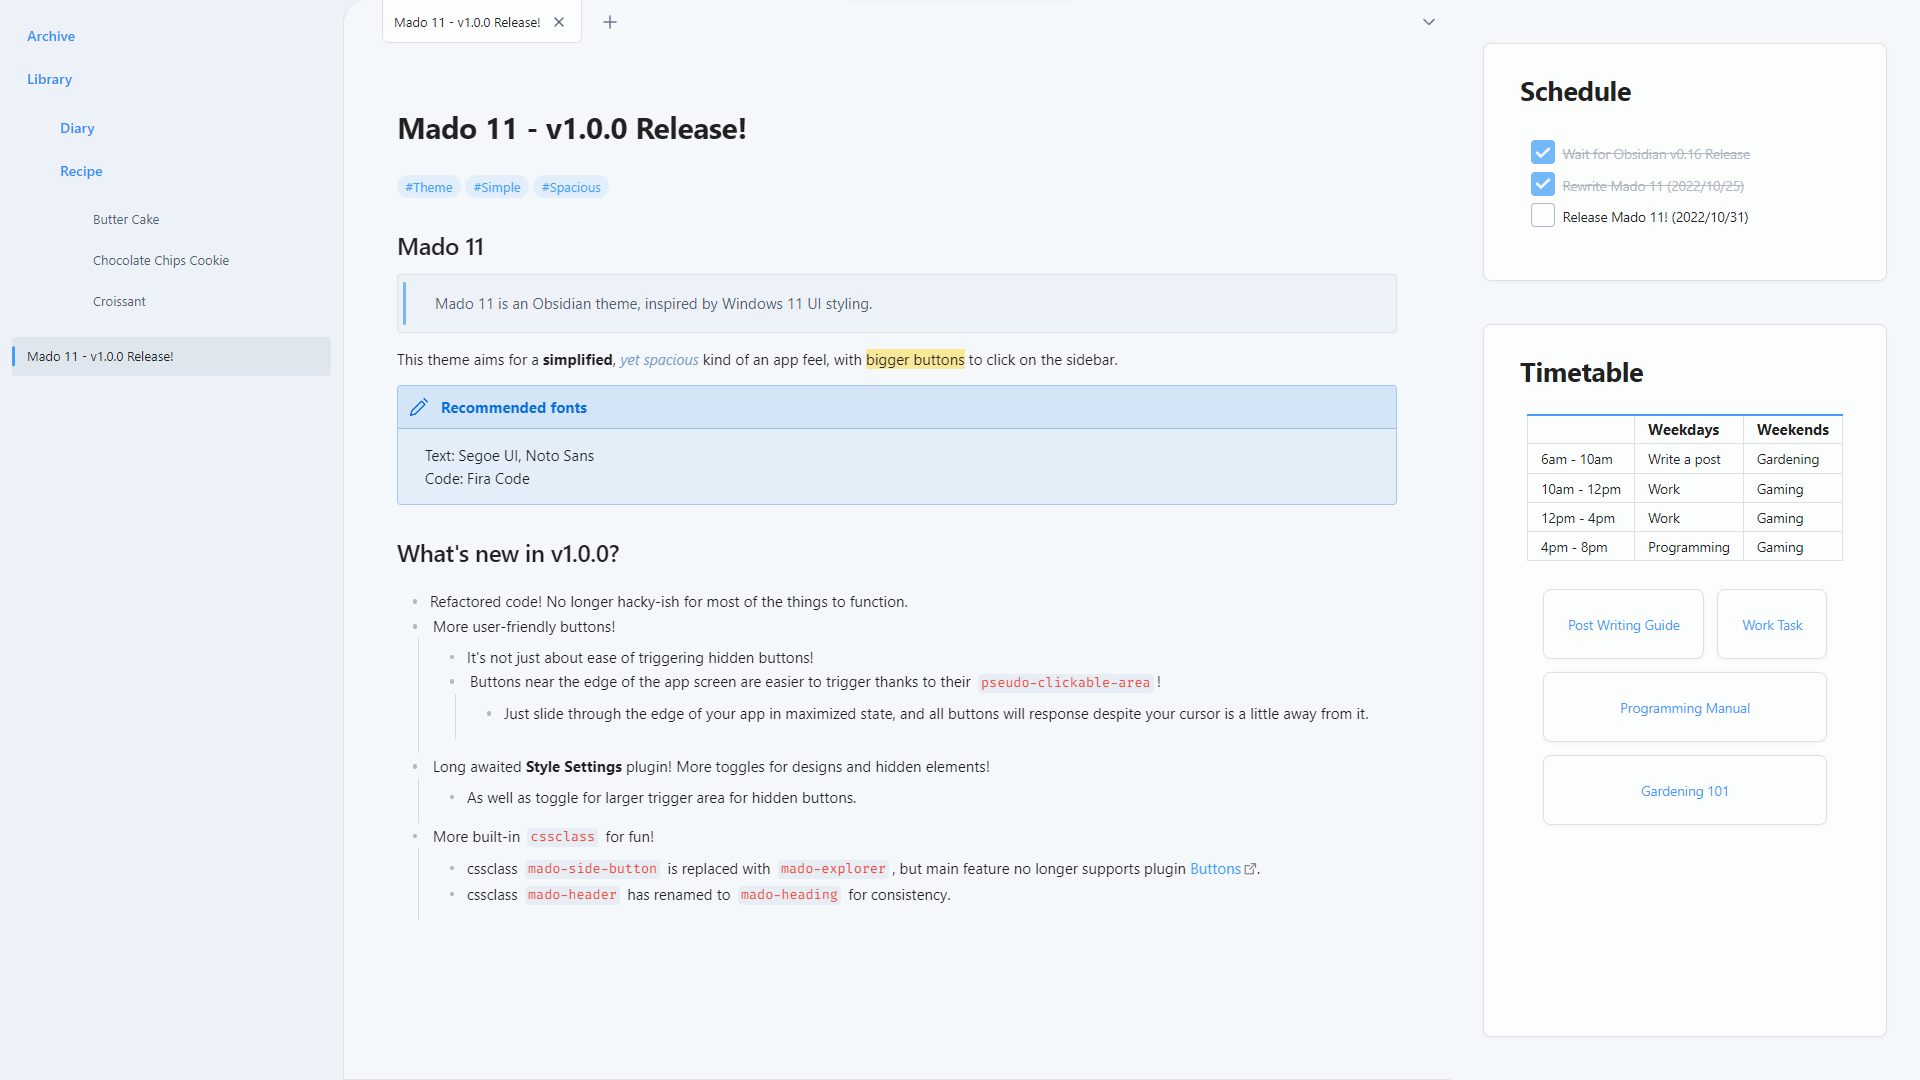Toggle 'Wait for Obsidian v0.16 Release' checkbox
Screen dimensions: 1920x1080
point(1542,153)
